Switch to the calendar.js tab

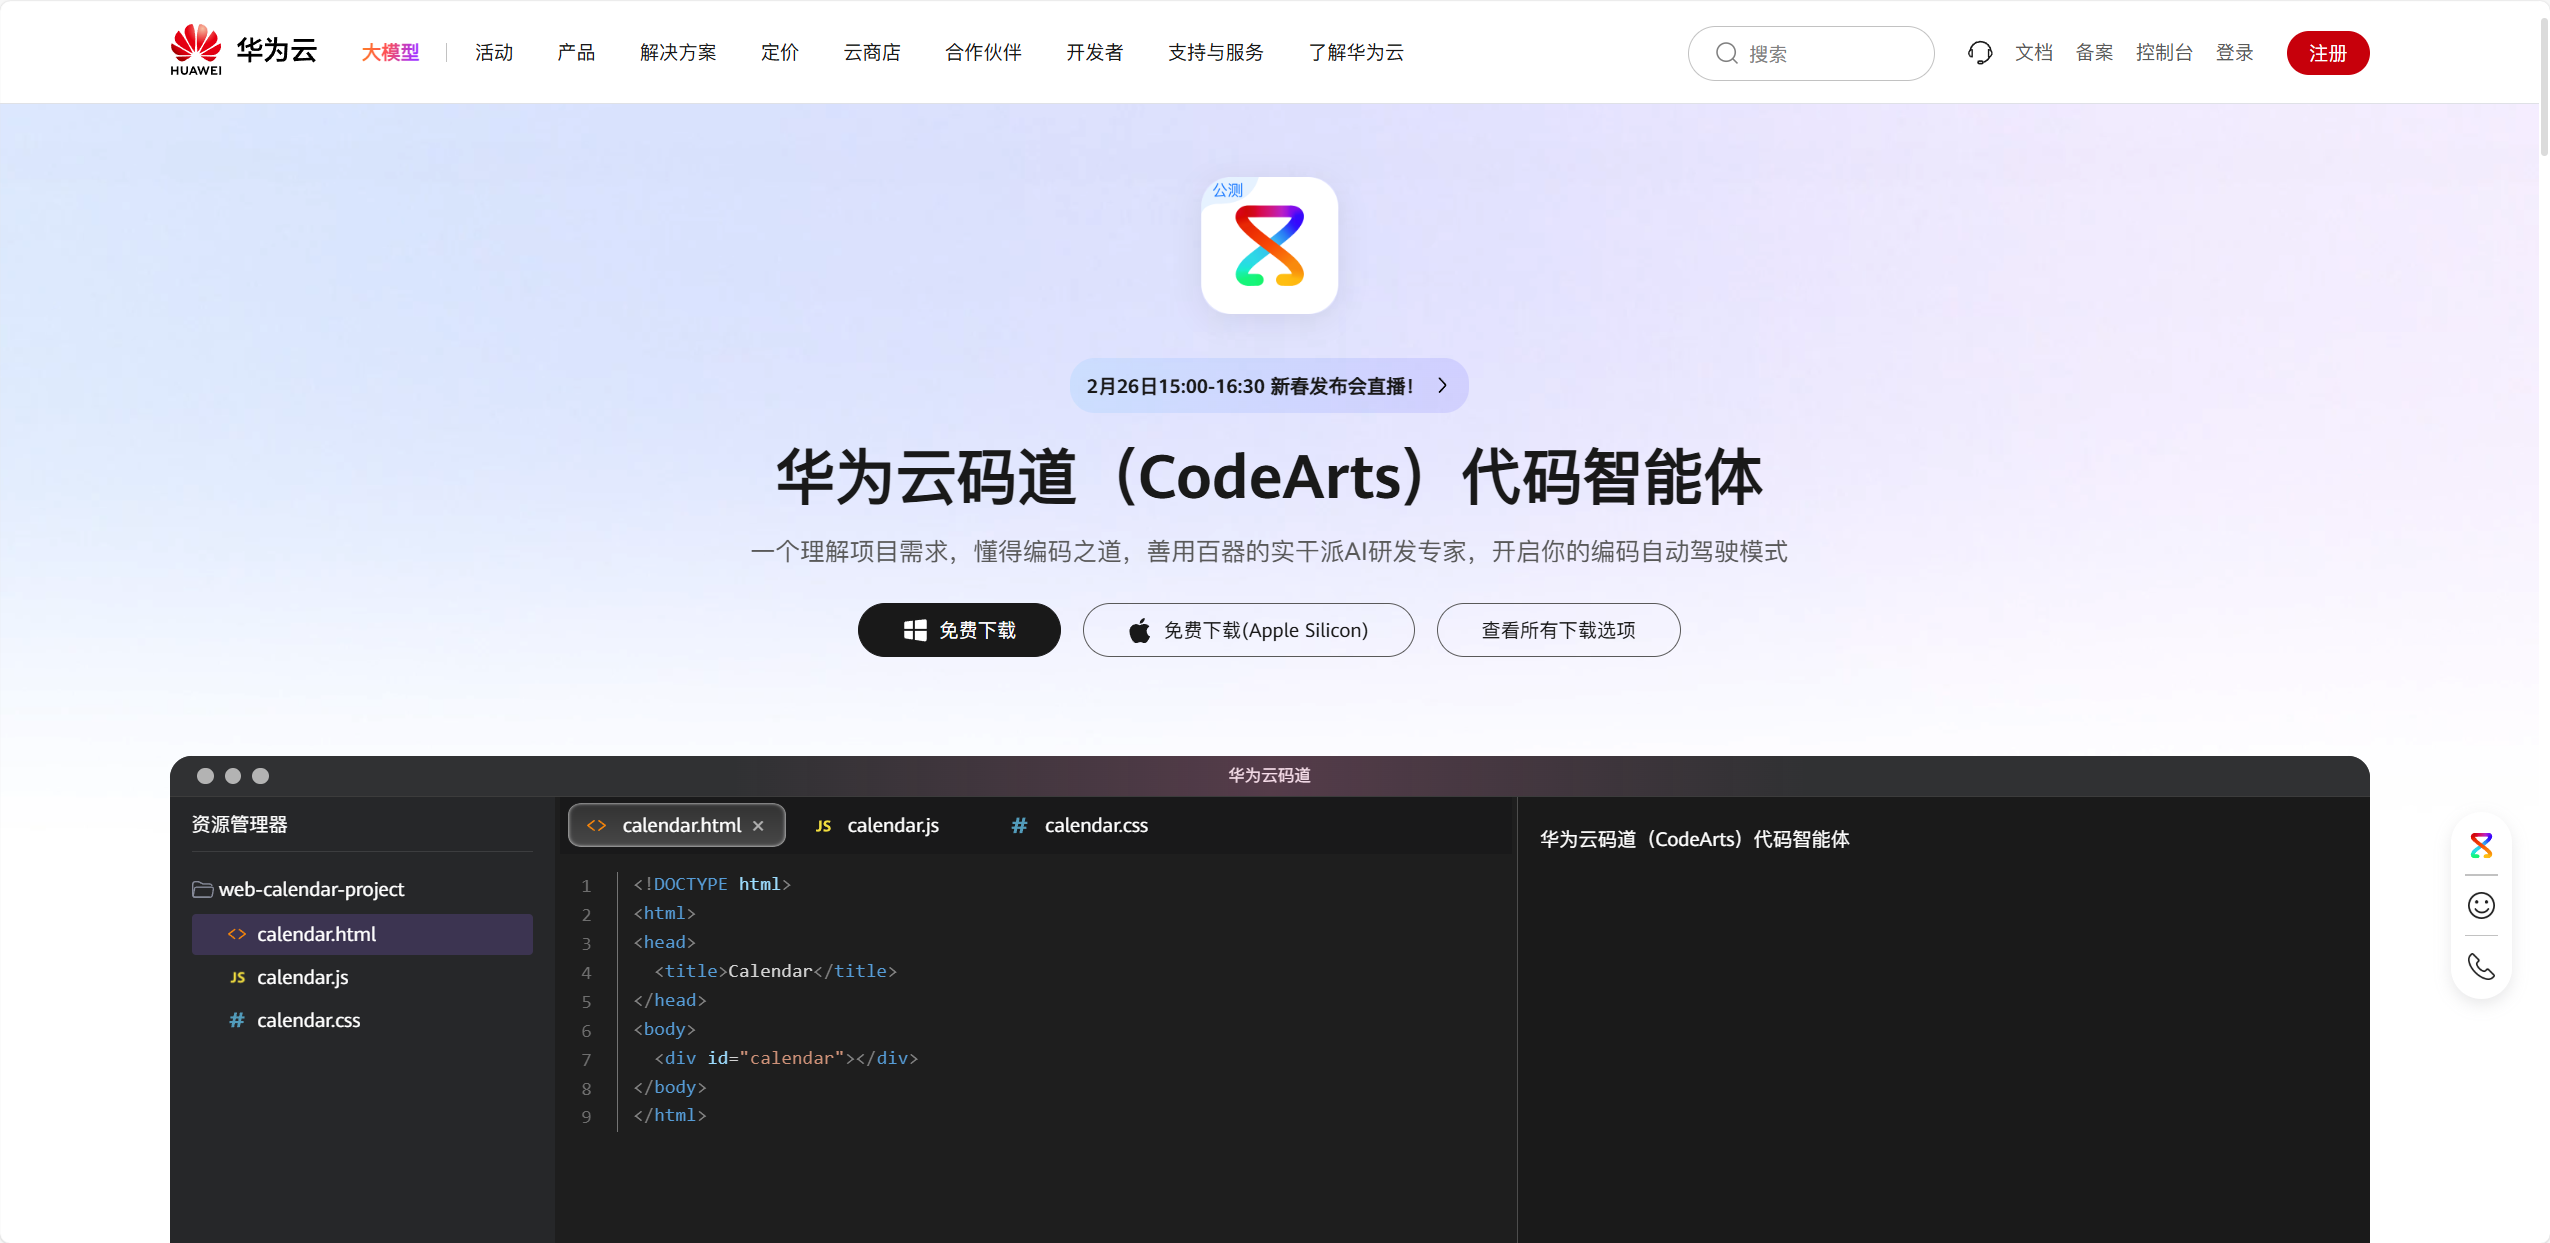(x=878, y=826)
